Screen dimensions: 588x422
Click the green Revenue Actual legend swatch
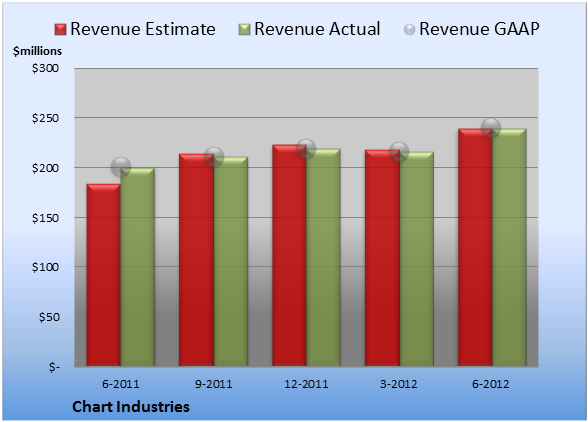tap(244, 30)
